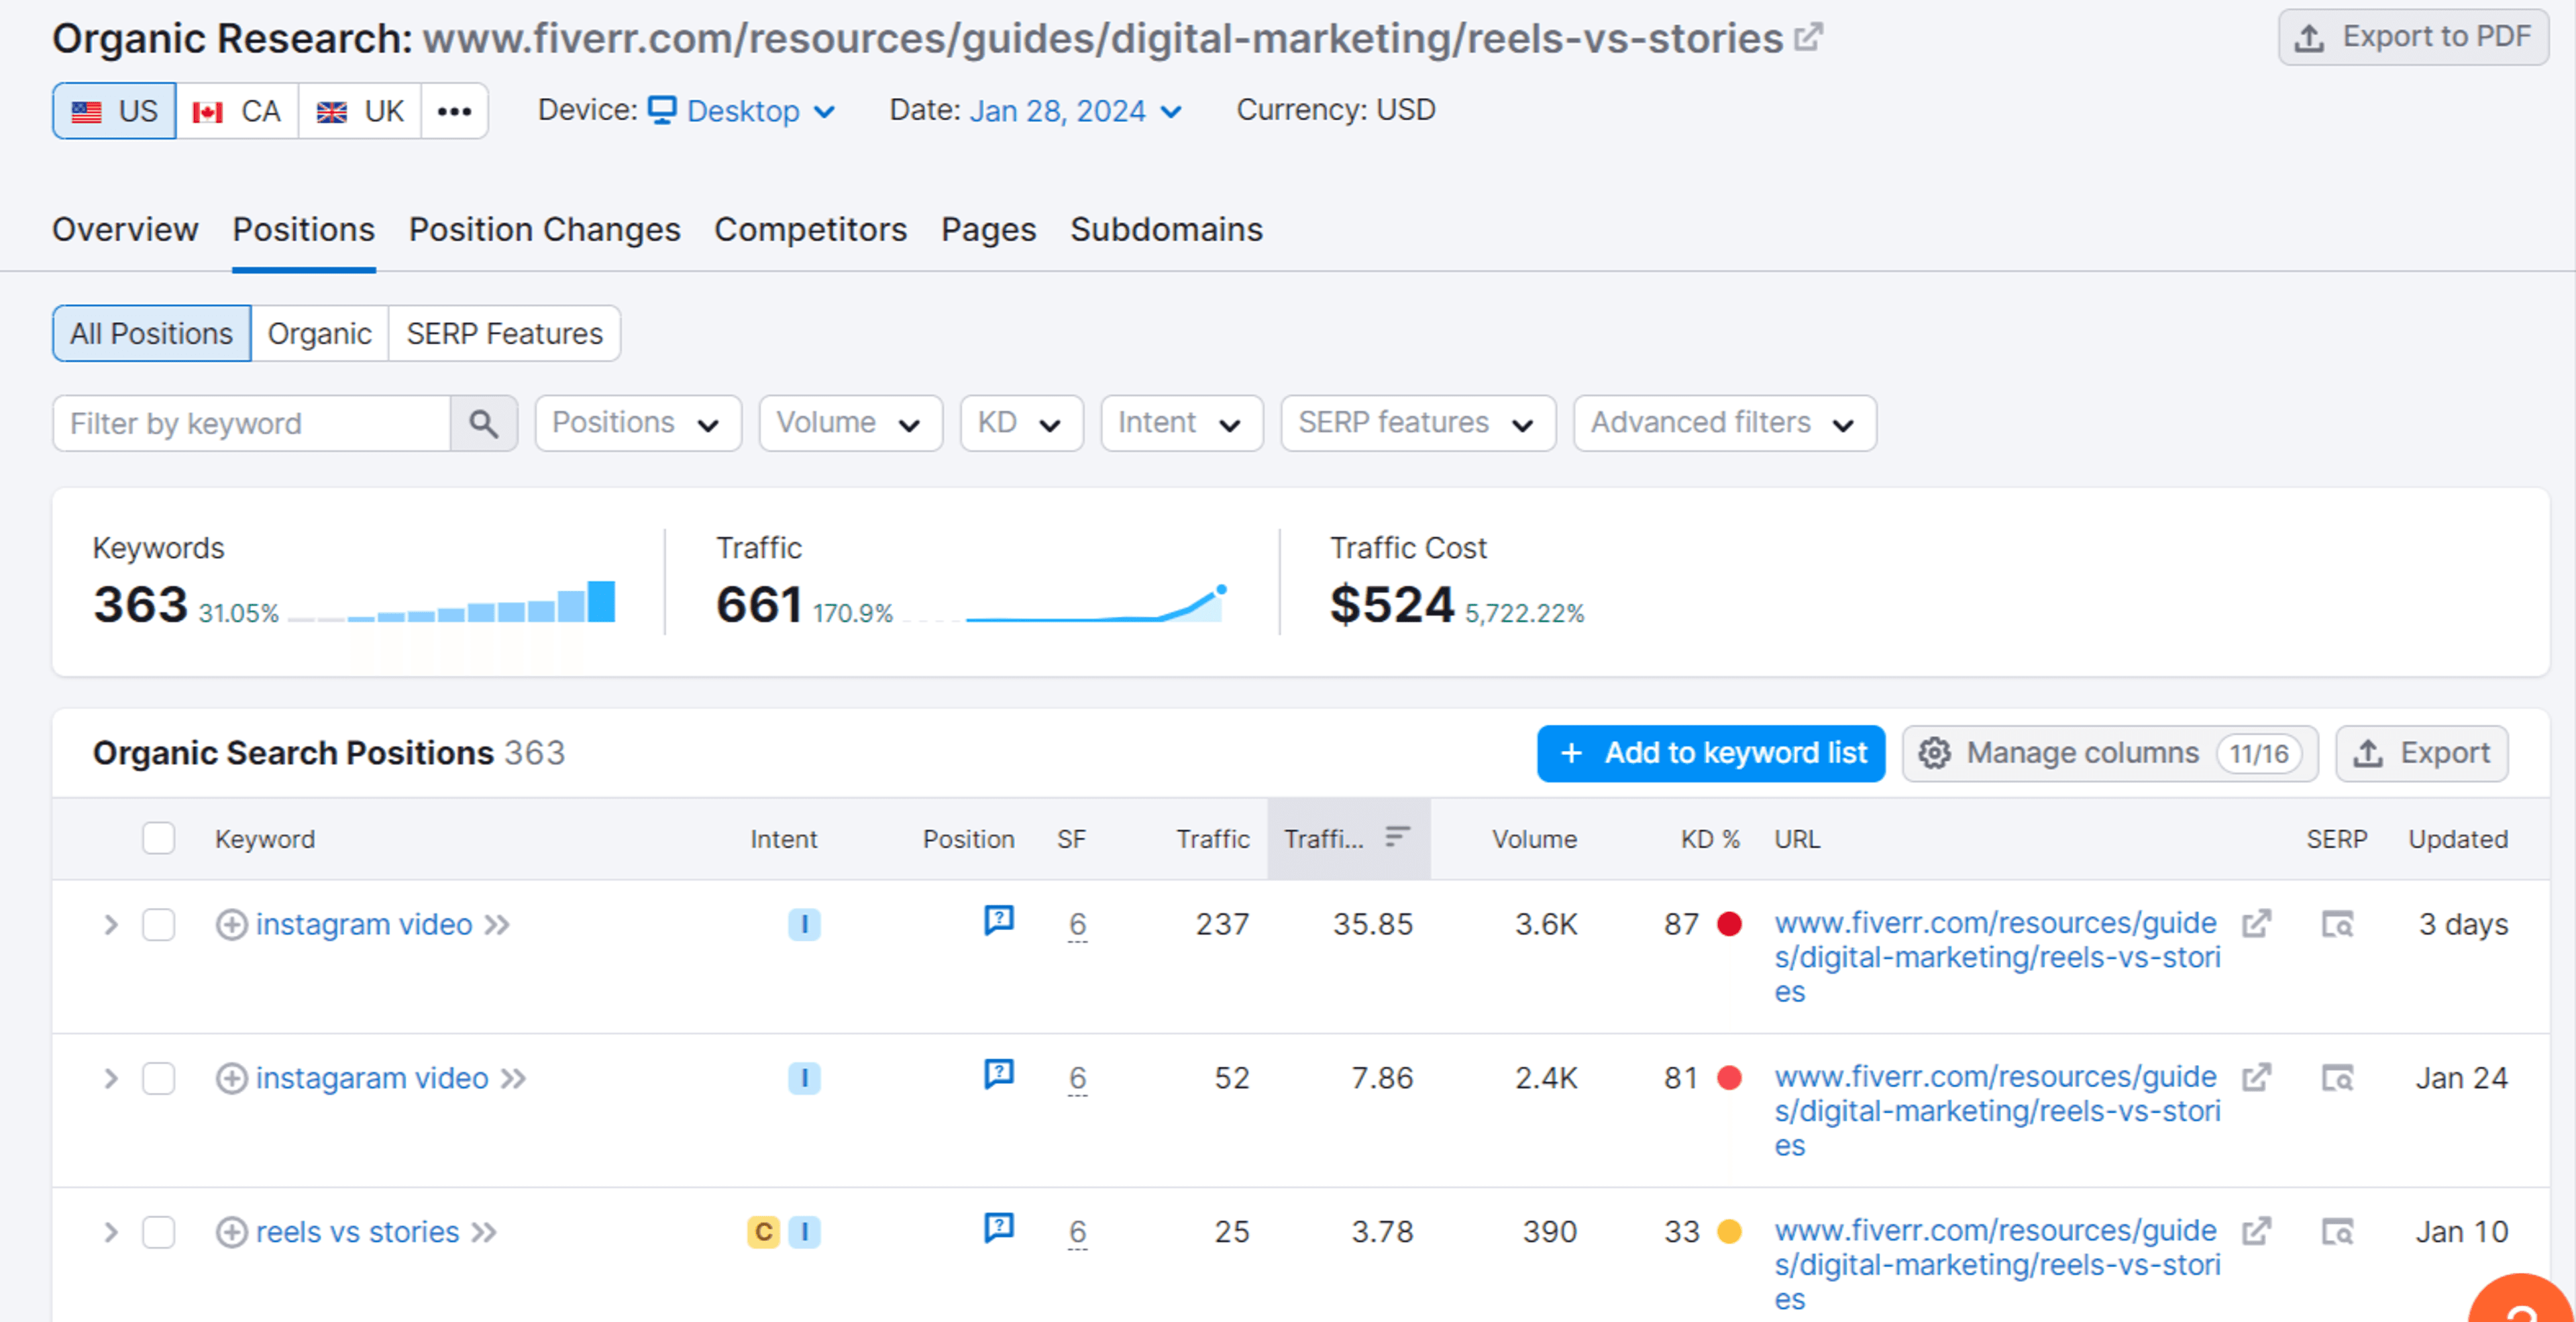Viewport: 2576px width, 1322px height.
Task: Switch to the Position Changes tab
Action: click(x=544, y=230)
